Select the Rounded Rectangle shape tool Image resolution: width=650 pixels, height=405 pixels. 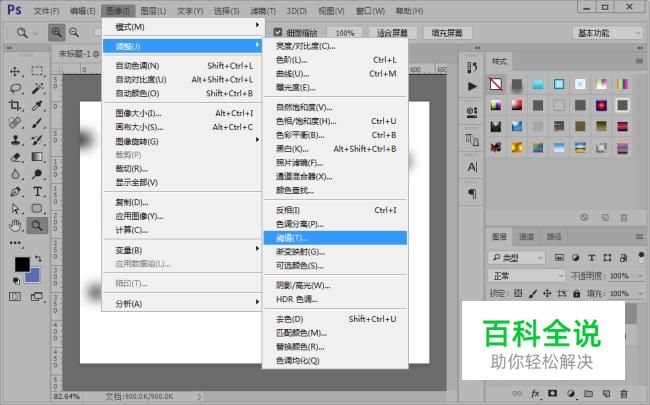click(37, 209)
